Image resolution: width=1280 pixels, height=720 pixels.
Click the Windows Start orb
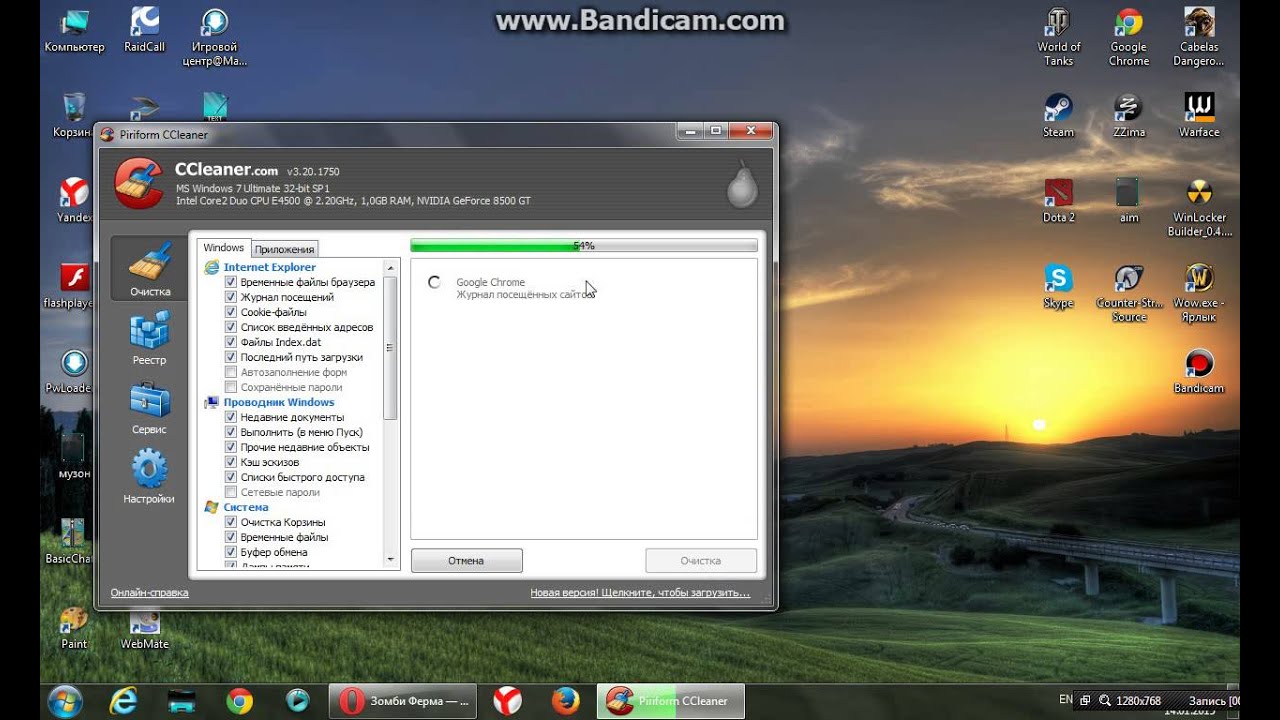pyautogui.click(x=65, y=701)
